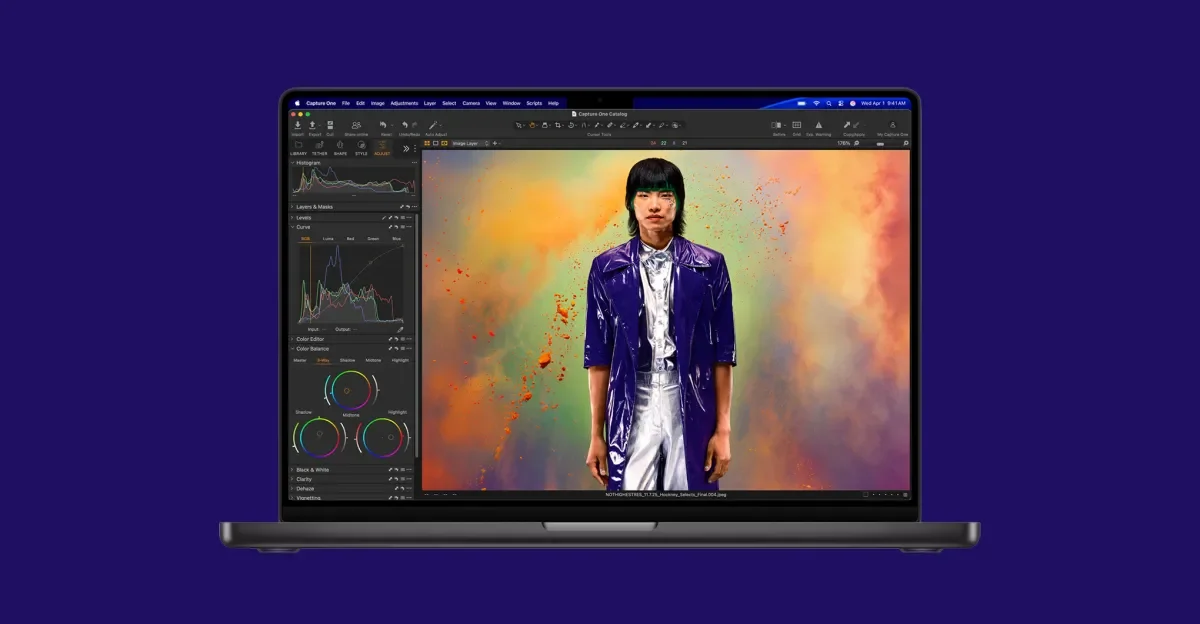The width and height of the screenshot is (1200, 624).
Task: Open My Capture One account icon
Action: 893,125
